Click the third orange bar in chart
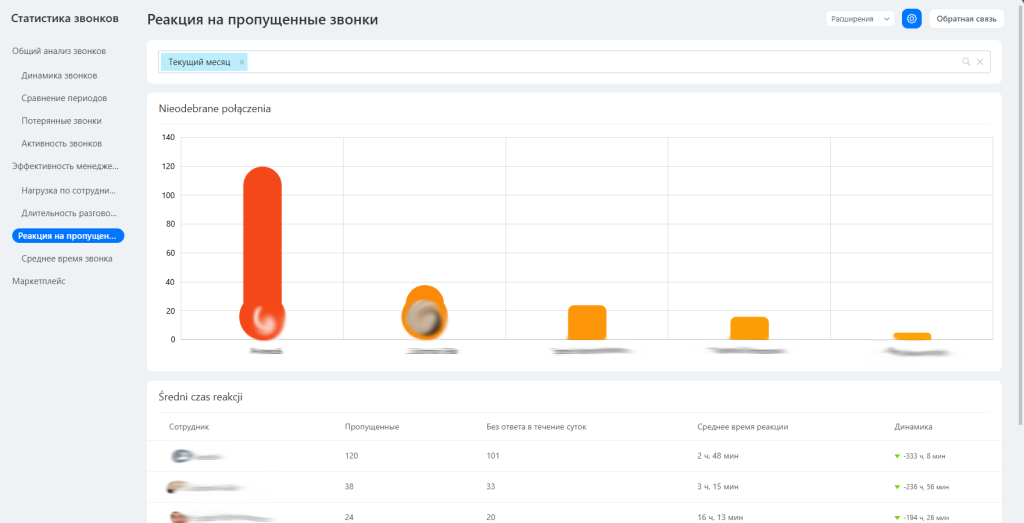 pyautogui.click(x=587, y=323)
